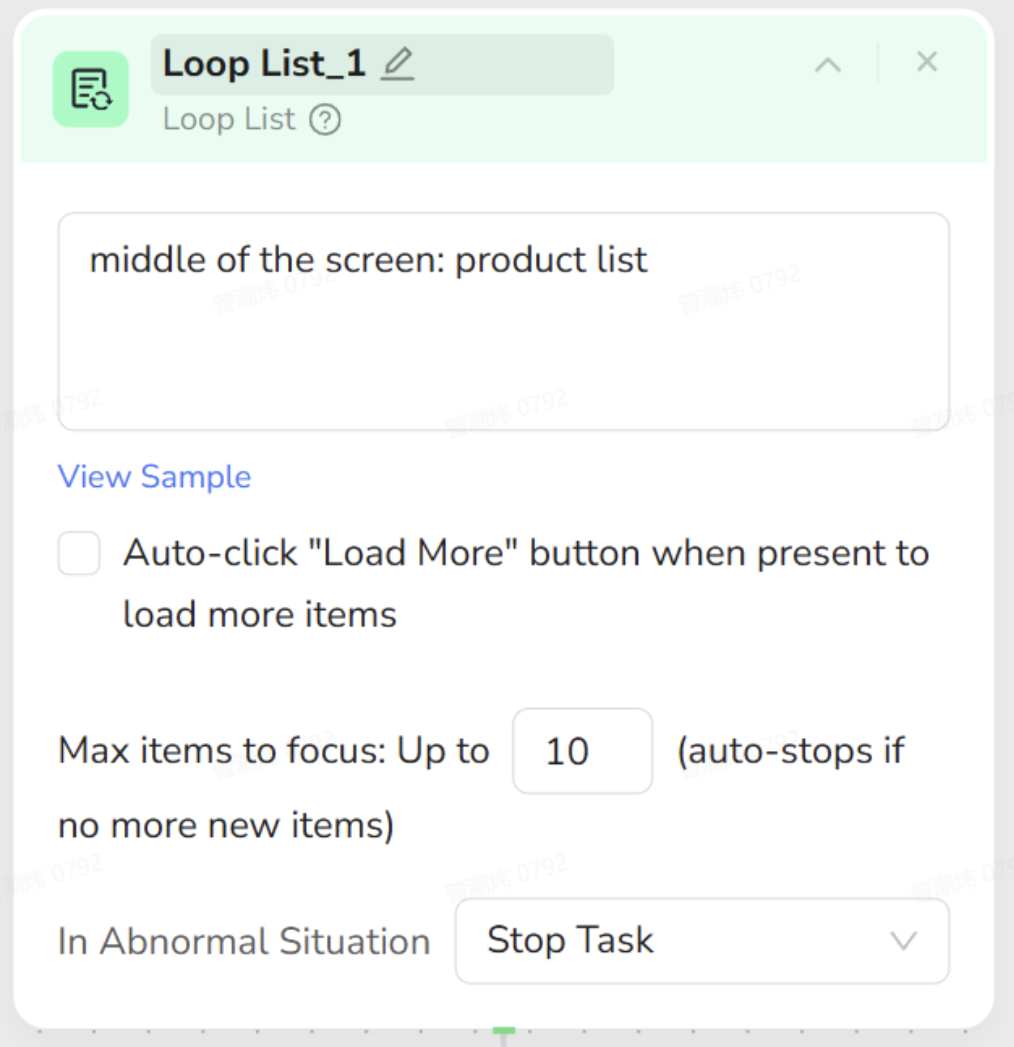Viewport: 1014px width, 1047px height.
Task: Click the empty area below the product list text
Action: click(x=503, y=370)
